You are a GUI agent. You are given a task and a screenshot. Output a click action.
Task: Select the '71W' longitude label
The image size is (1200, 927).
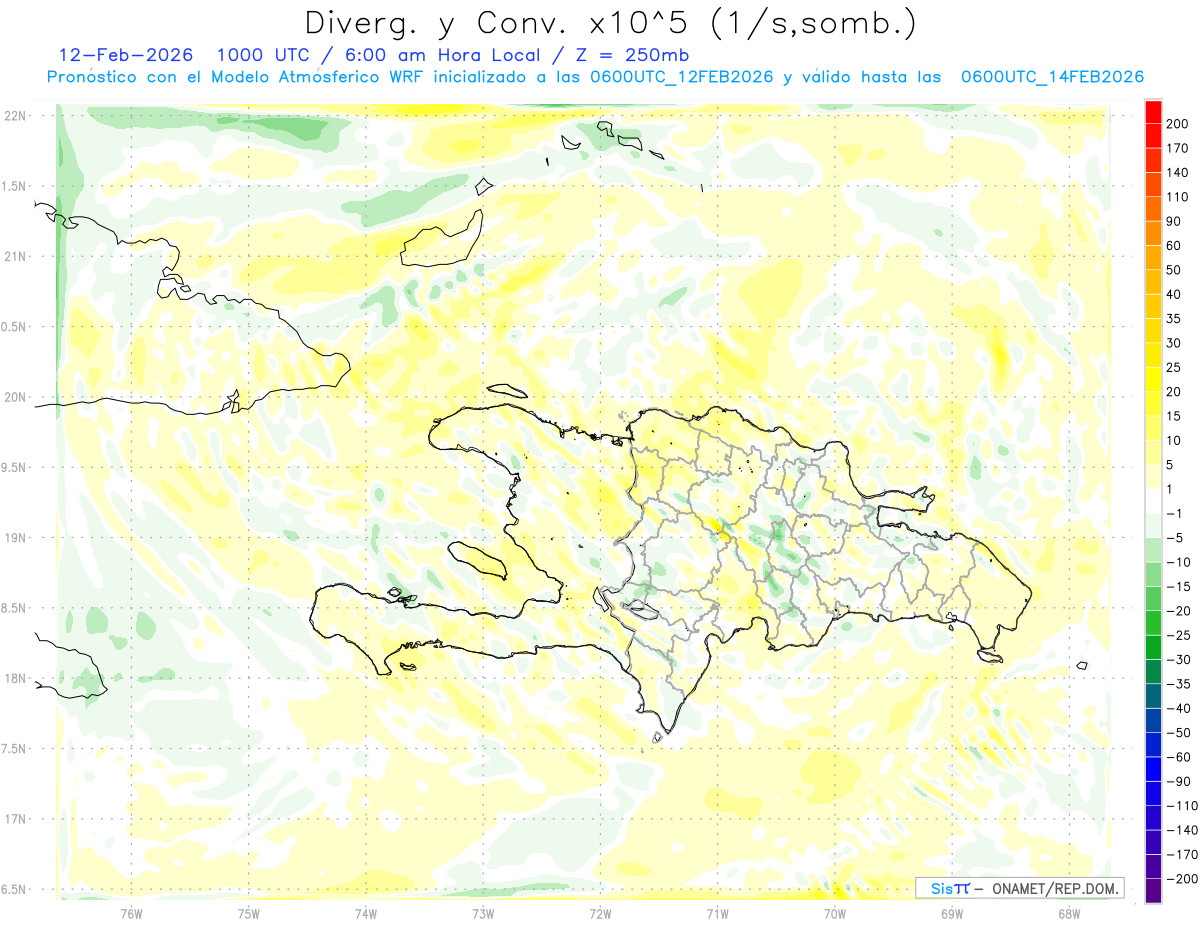pos(717,914)
